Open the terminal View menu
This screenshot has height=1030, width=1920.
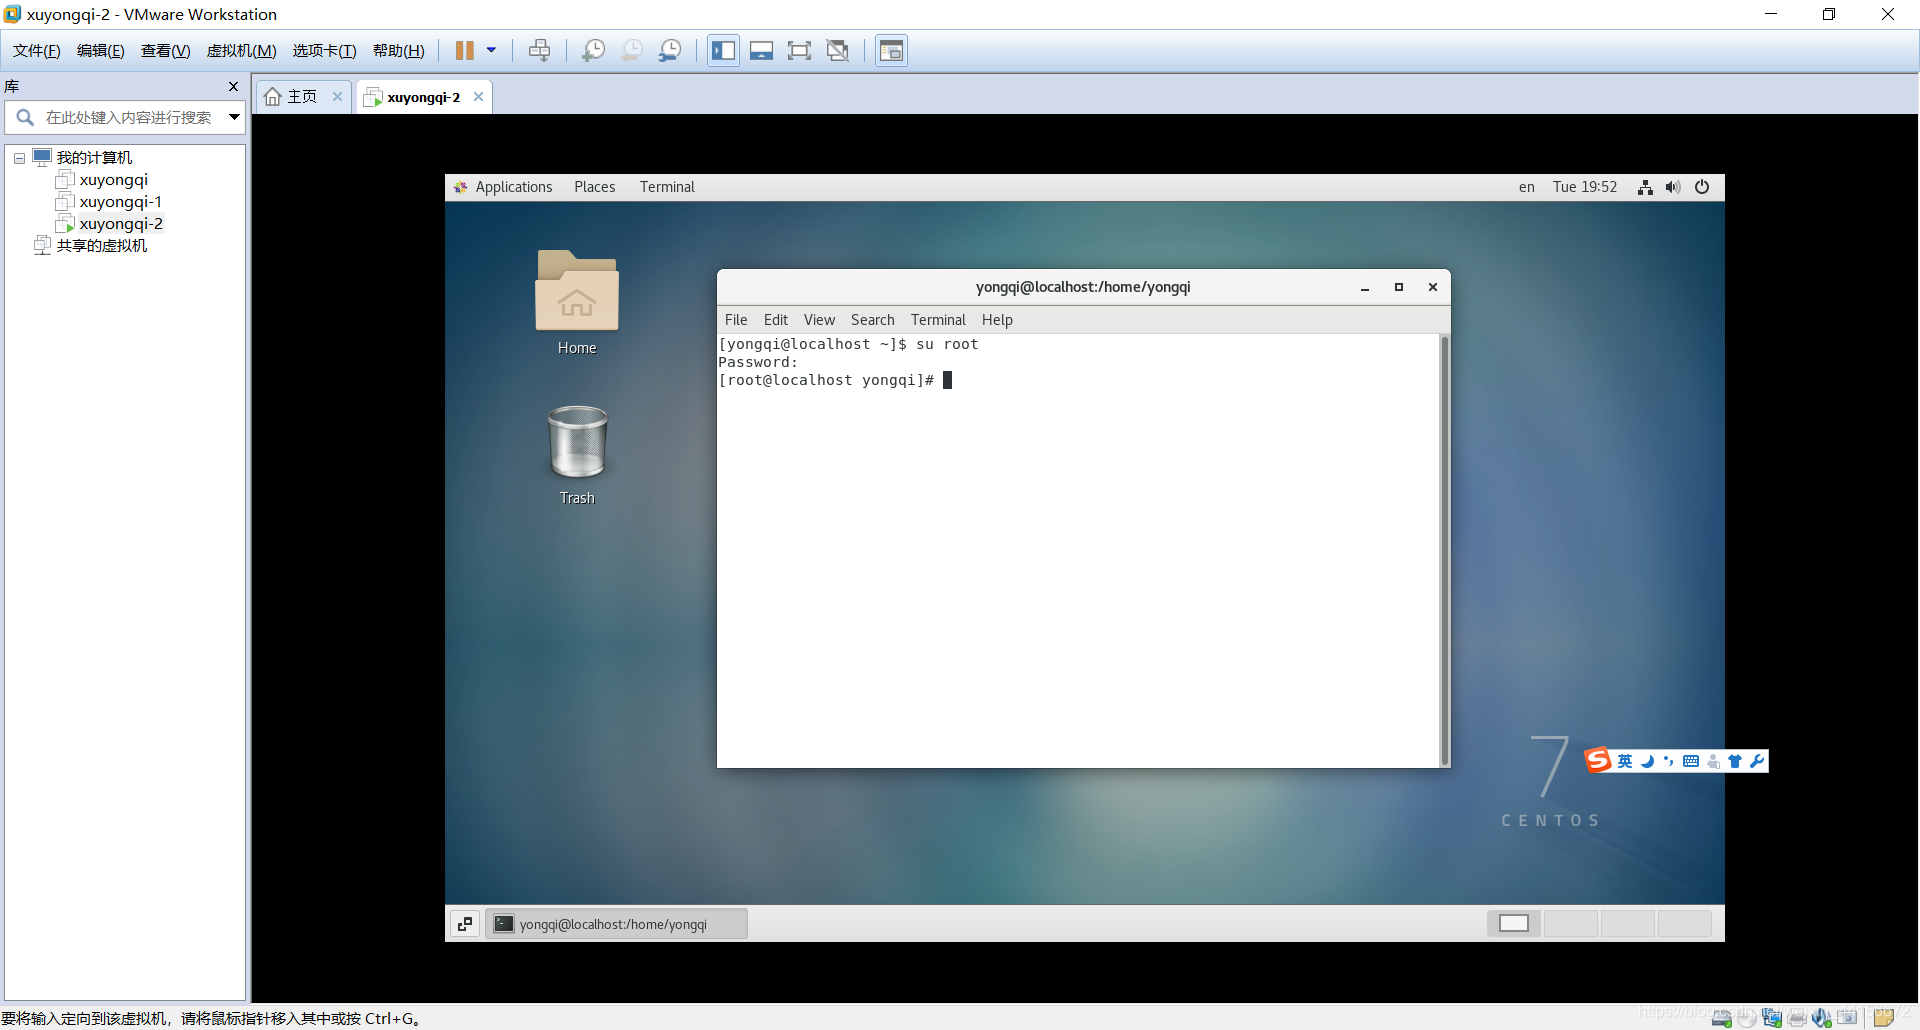(819, 320)
